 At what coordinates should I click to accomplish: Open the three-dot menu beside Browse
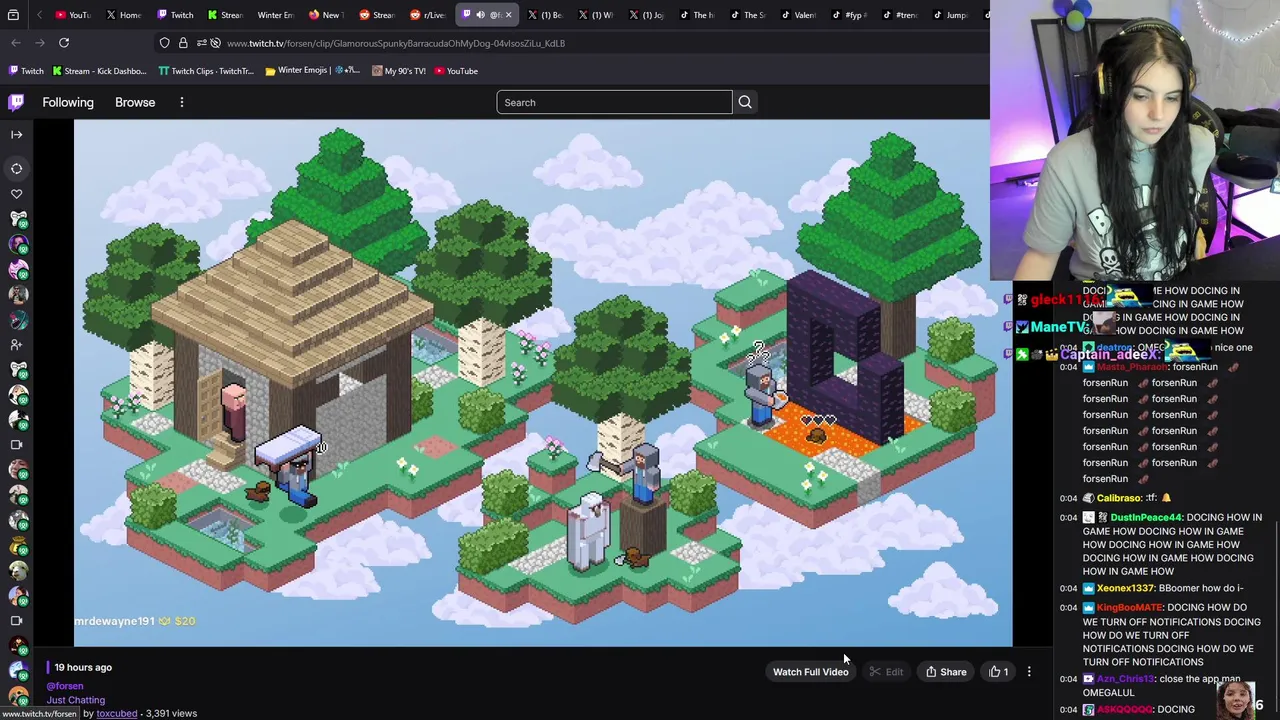coord(182,102)
